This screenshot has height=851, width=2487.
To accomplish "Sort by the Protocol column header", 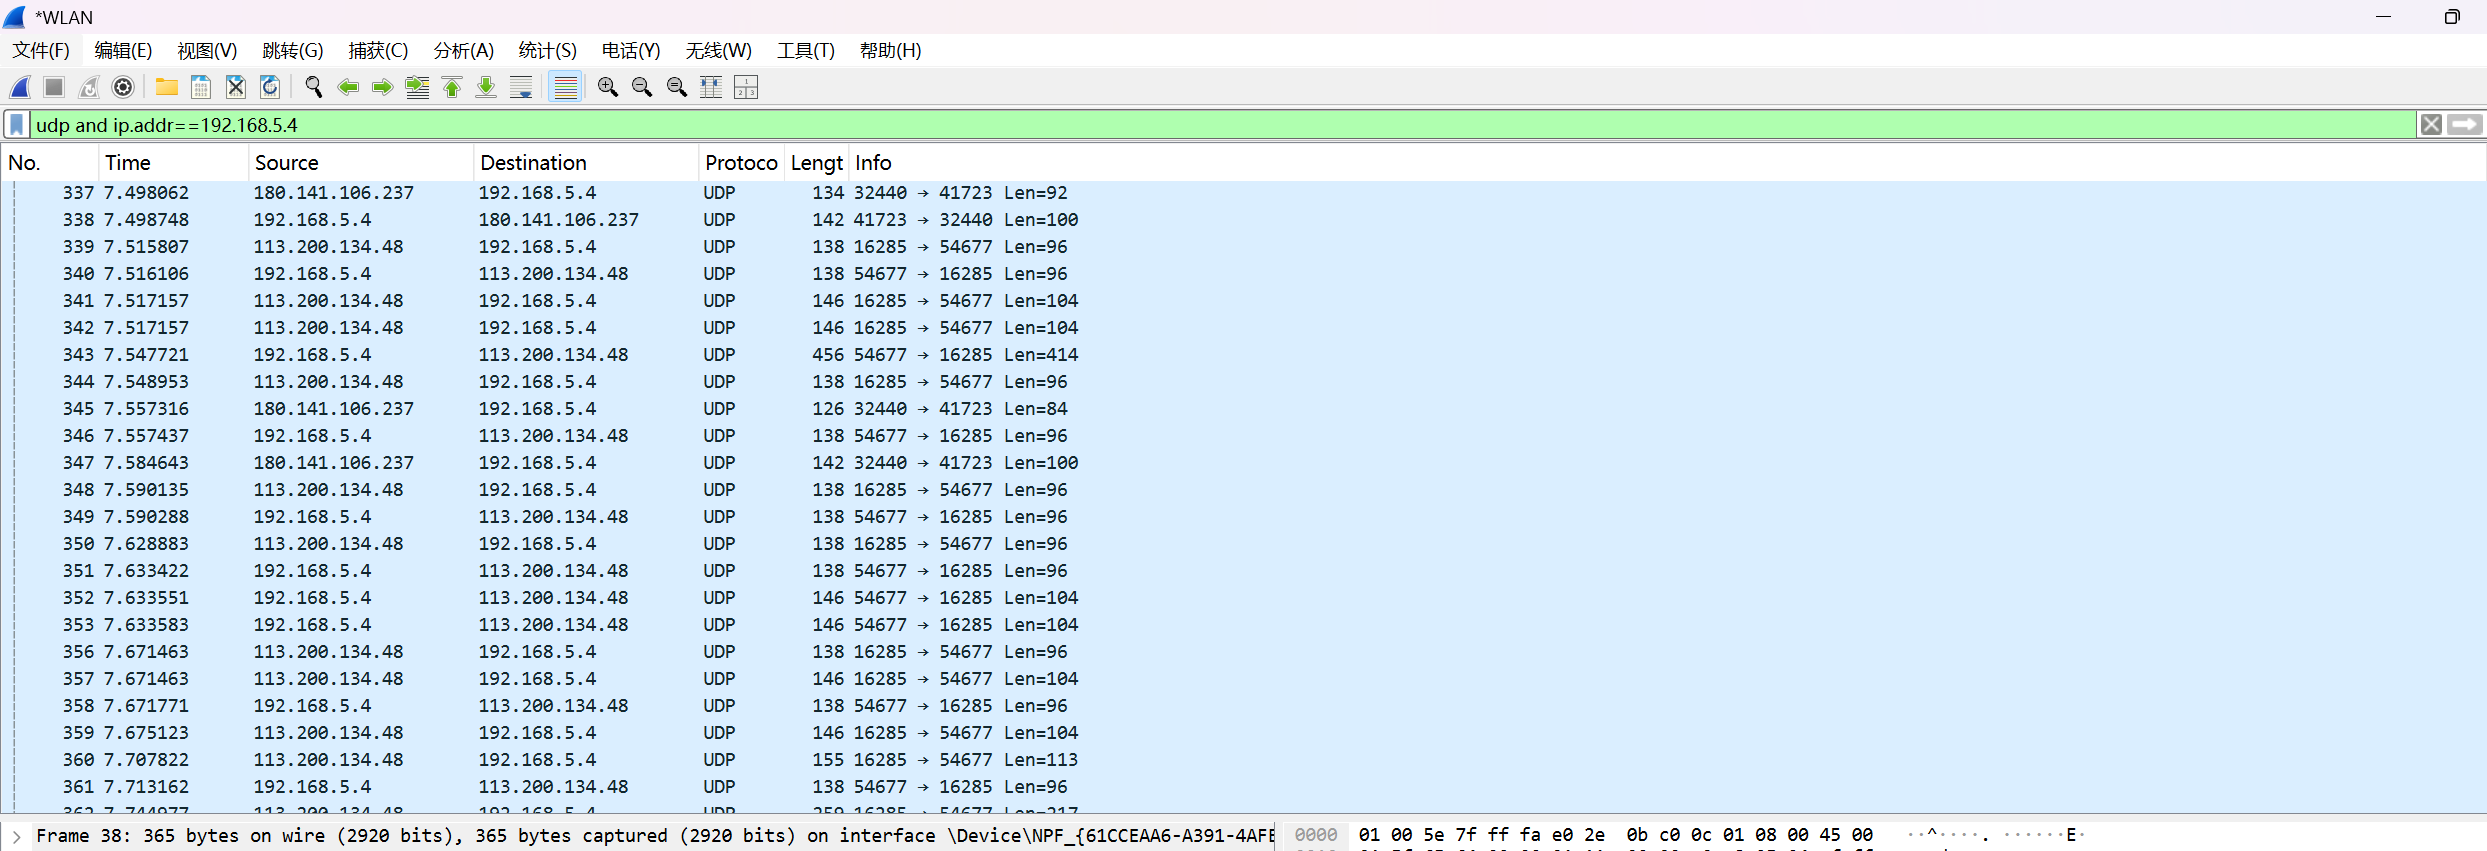I will click(x=741, y=163).
